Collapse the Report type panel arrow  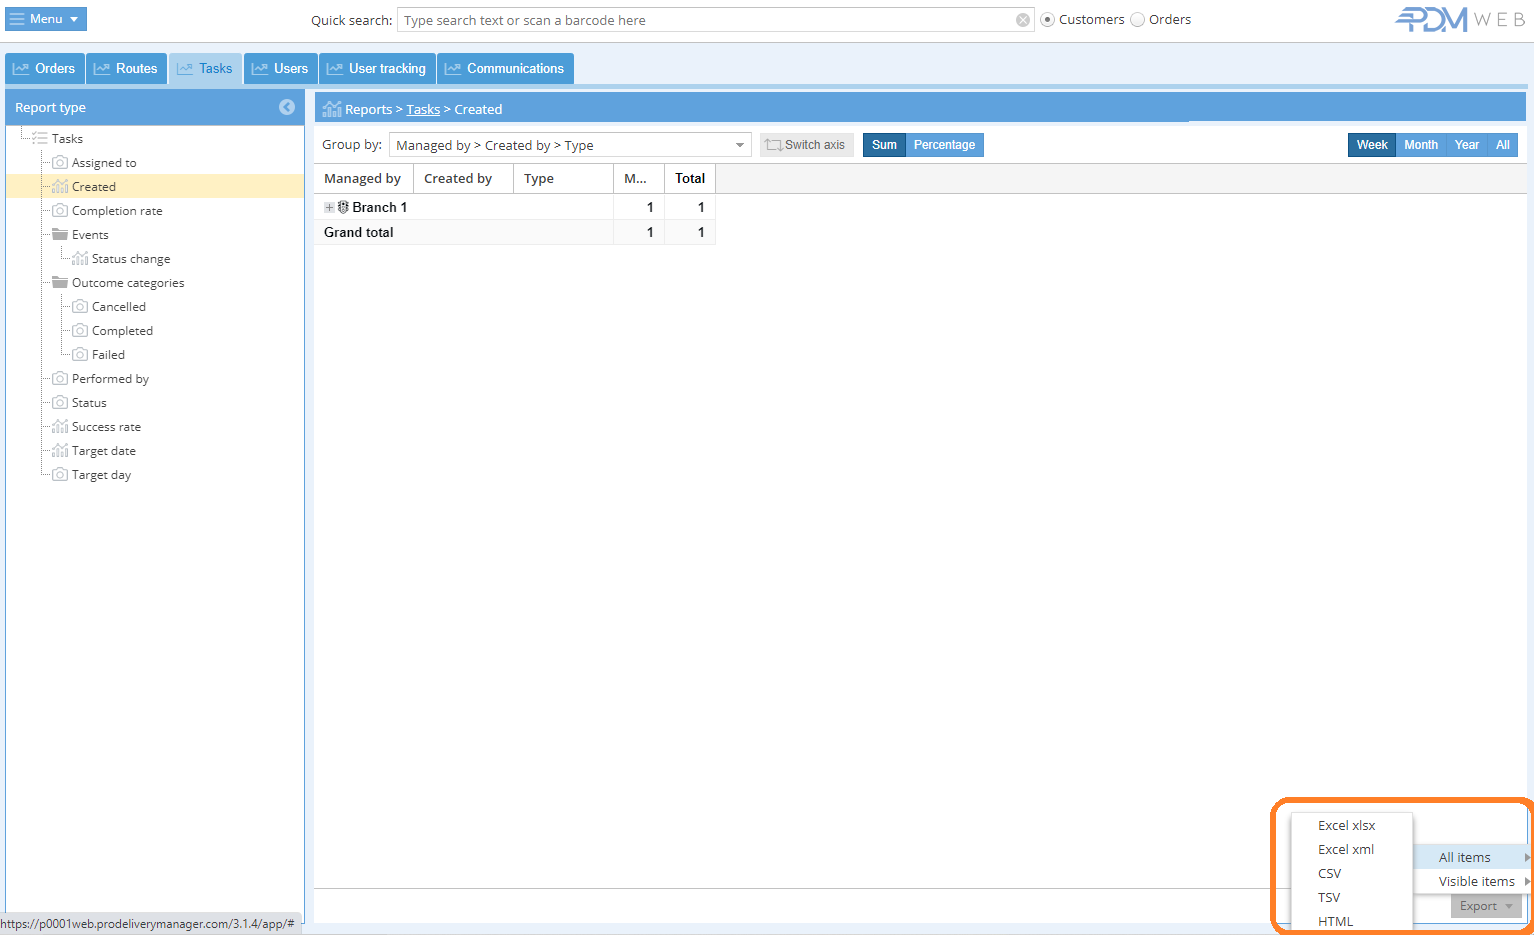(x=287, y=107)
